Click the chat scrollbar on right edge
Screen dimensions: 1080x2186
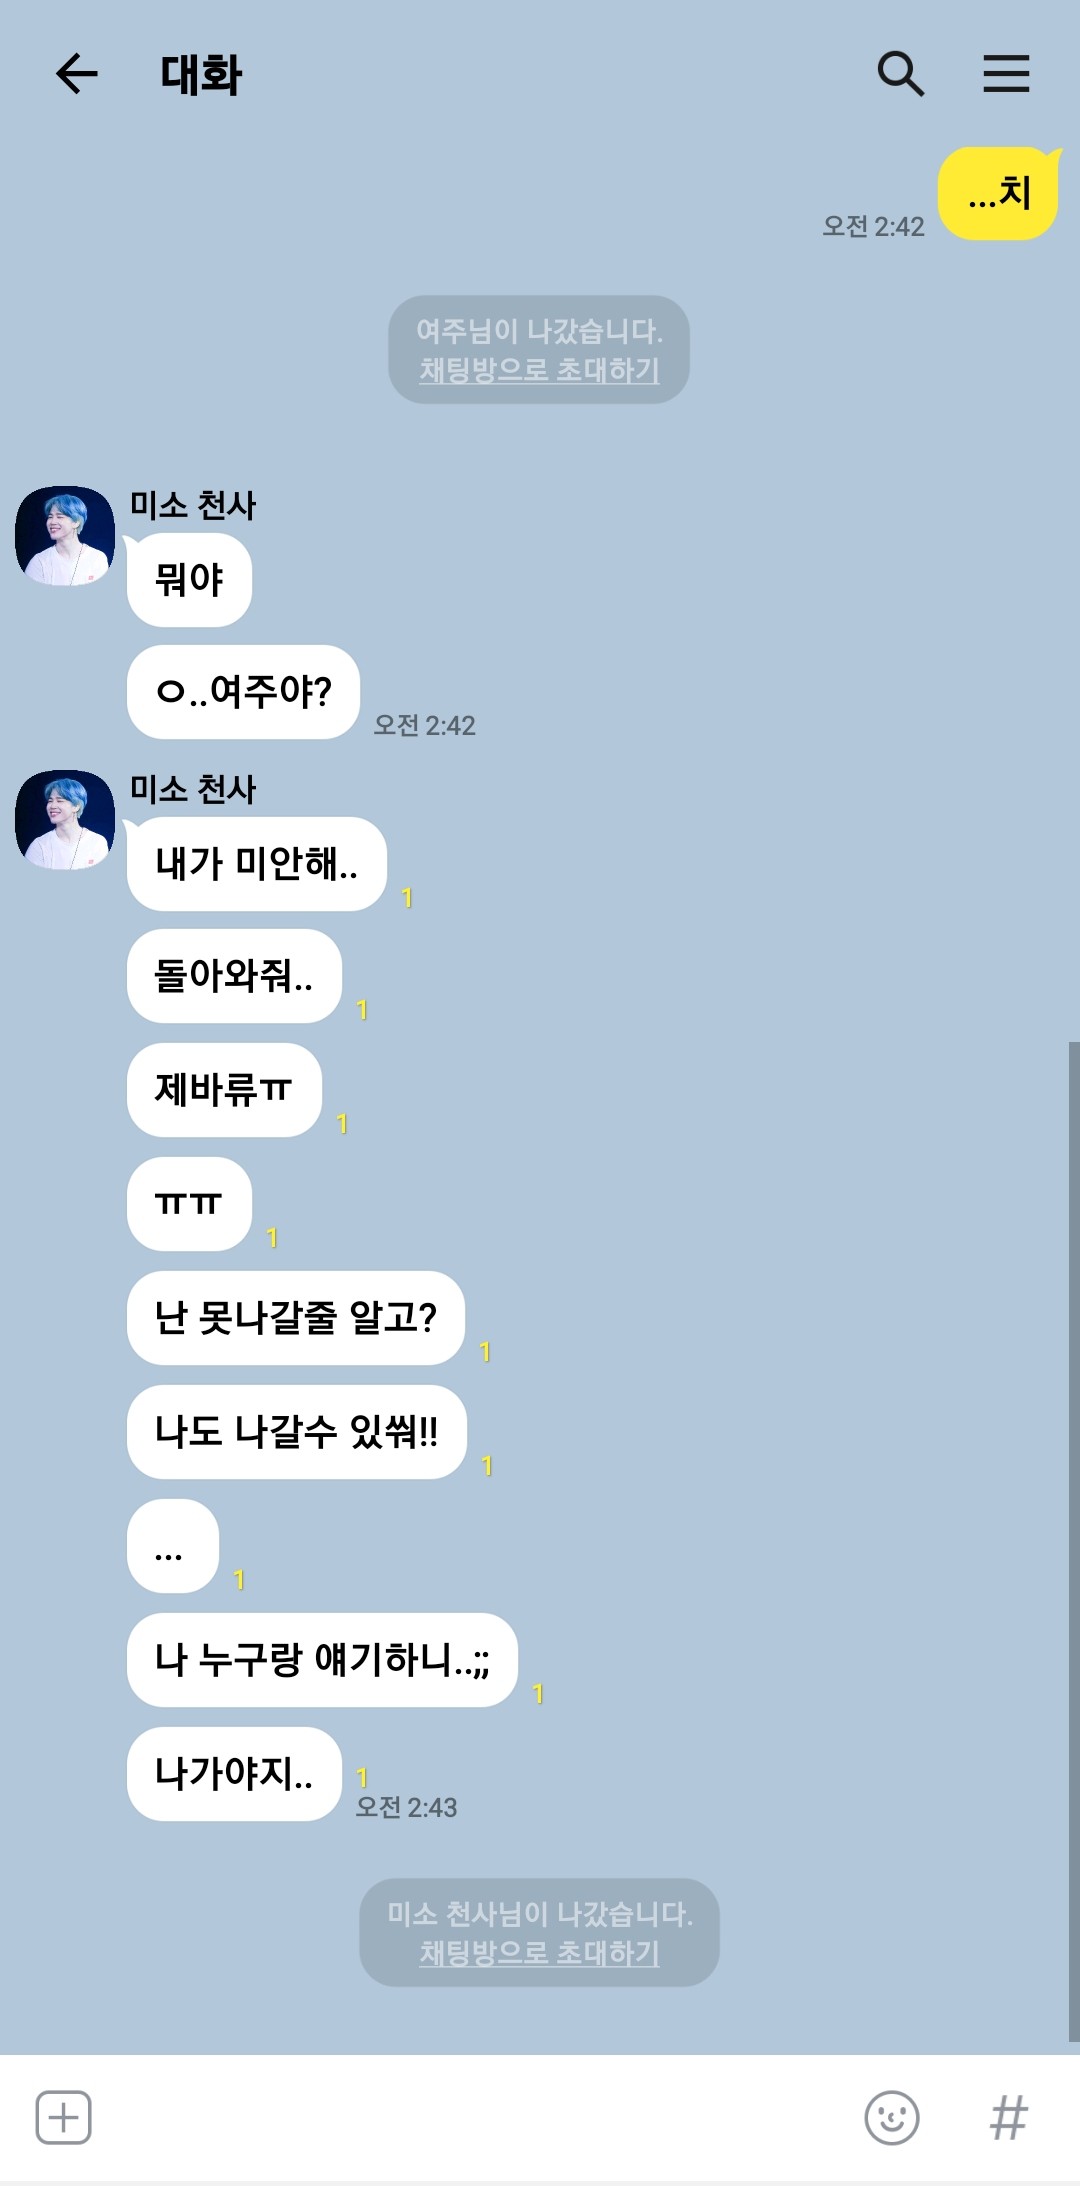pos(1074,1541)
